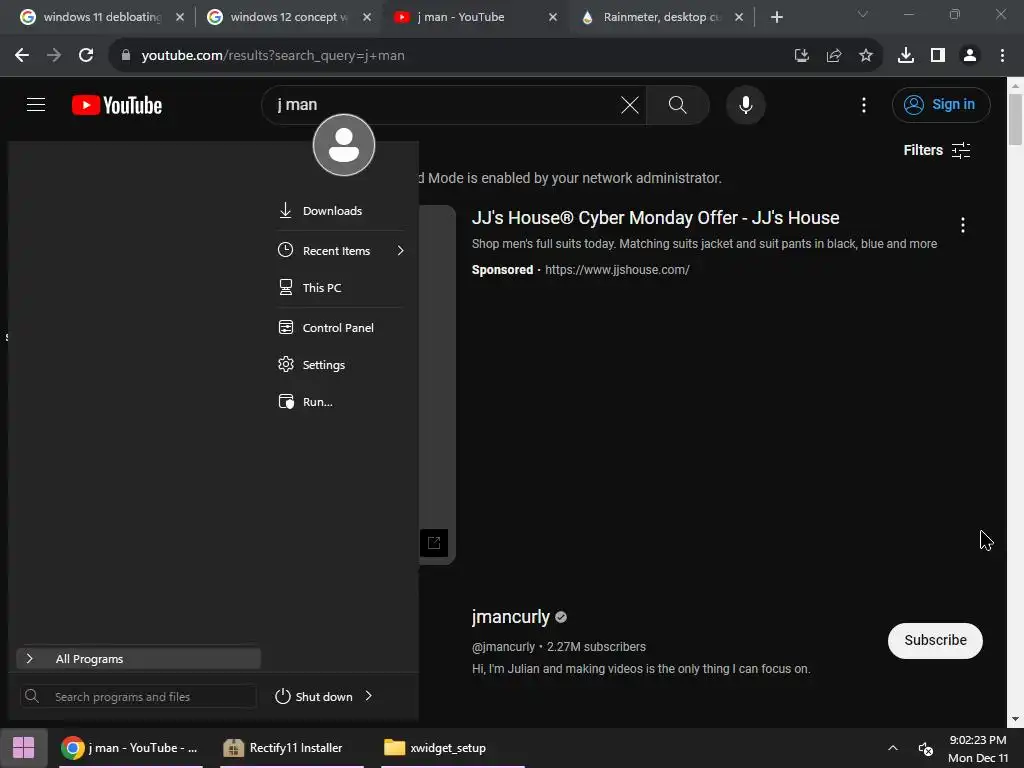The width and height of the screenshot is (1024, 768).
Task: Go forward in Chrome
Action: (54, 56)
